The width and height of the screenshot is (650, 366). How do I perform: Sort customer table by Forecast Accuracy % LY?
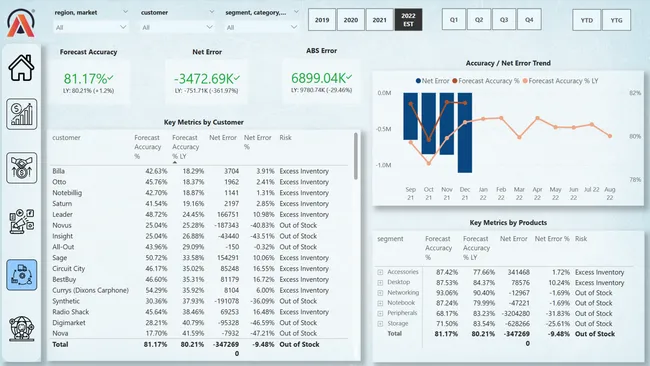185,147
